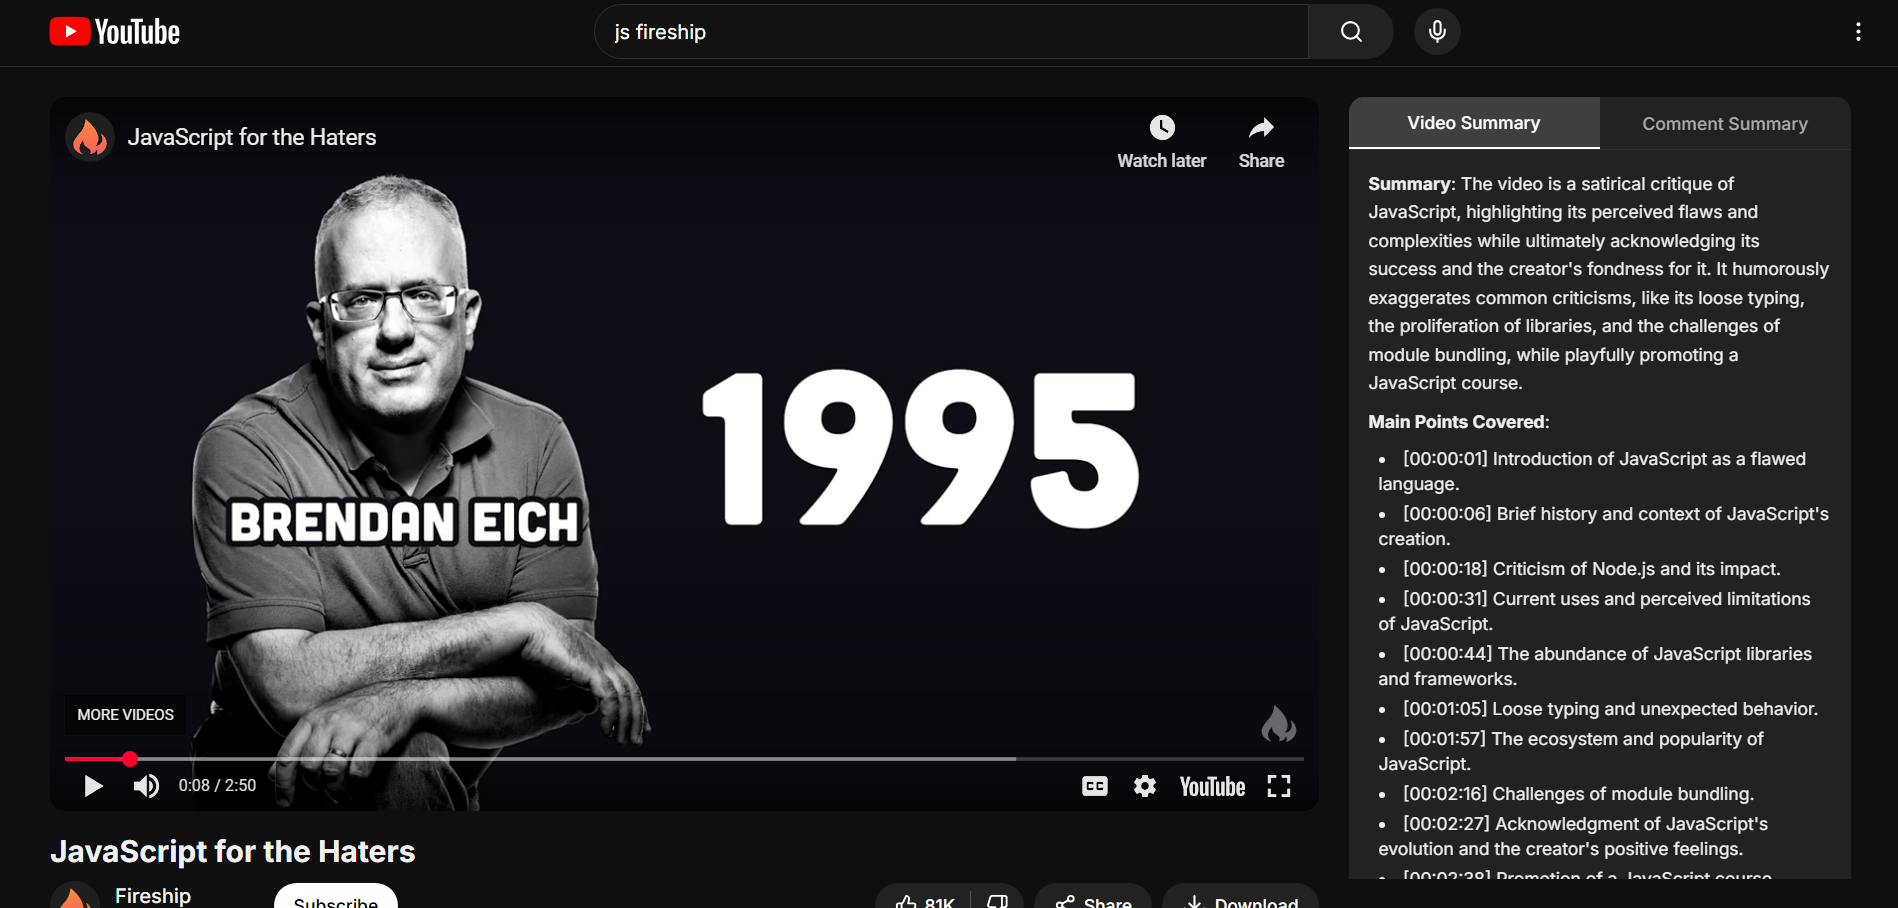This screenshot has width=1898, height=908.
Task: Enter fullscreen mode
Action: (x=1279, y=787)
